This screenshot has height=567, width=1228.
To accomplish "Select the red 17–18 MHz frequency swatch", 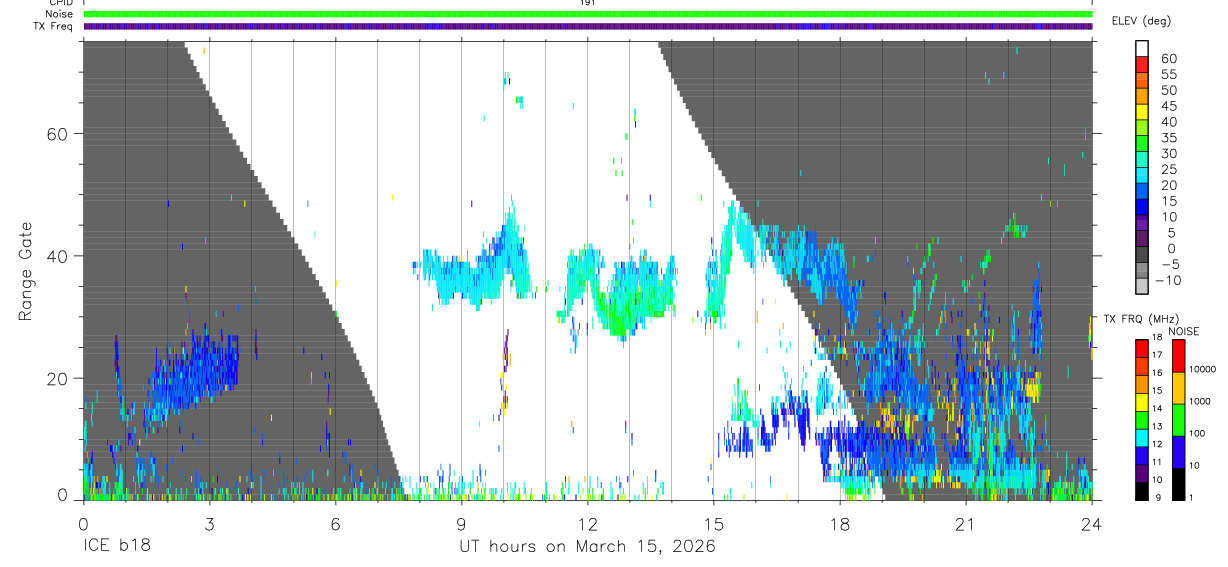I will pos(1143,348).
